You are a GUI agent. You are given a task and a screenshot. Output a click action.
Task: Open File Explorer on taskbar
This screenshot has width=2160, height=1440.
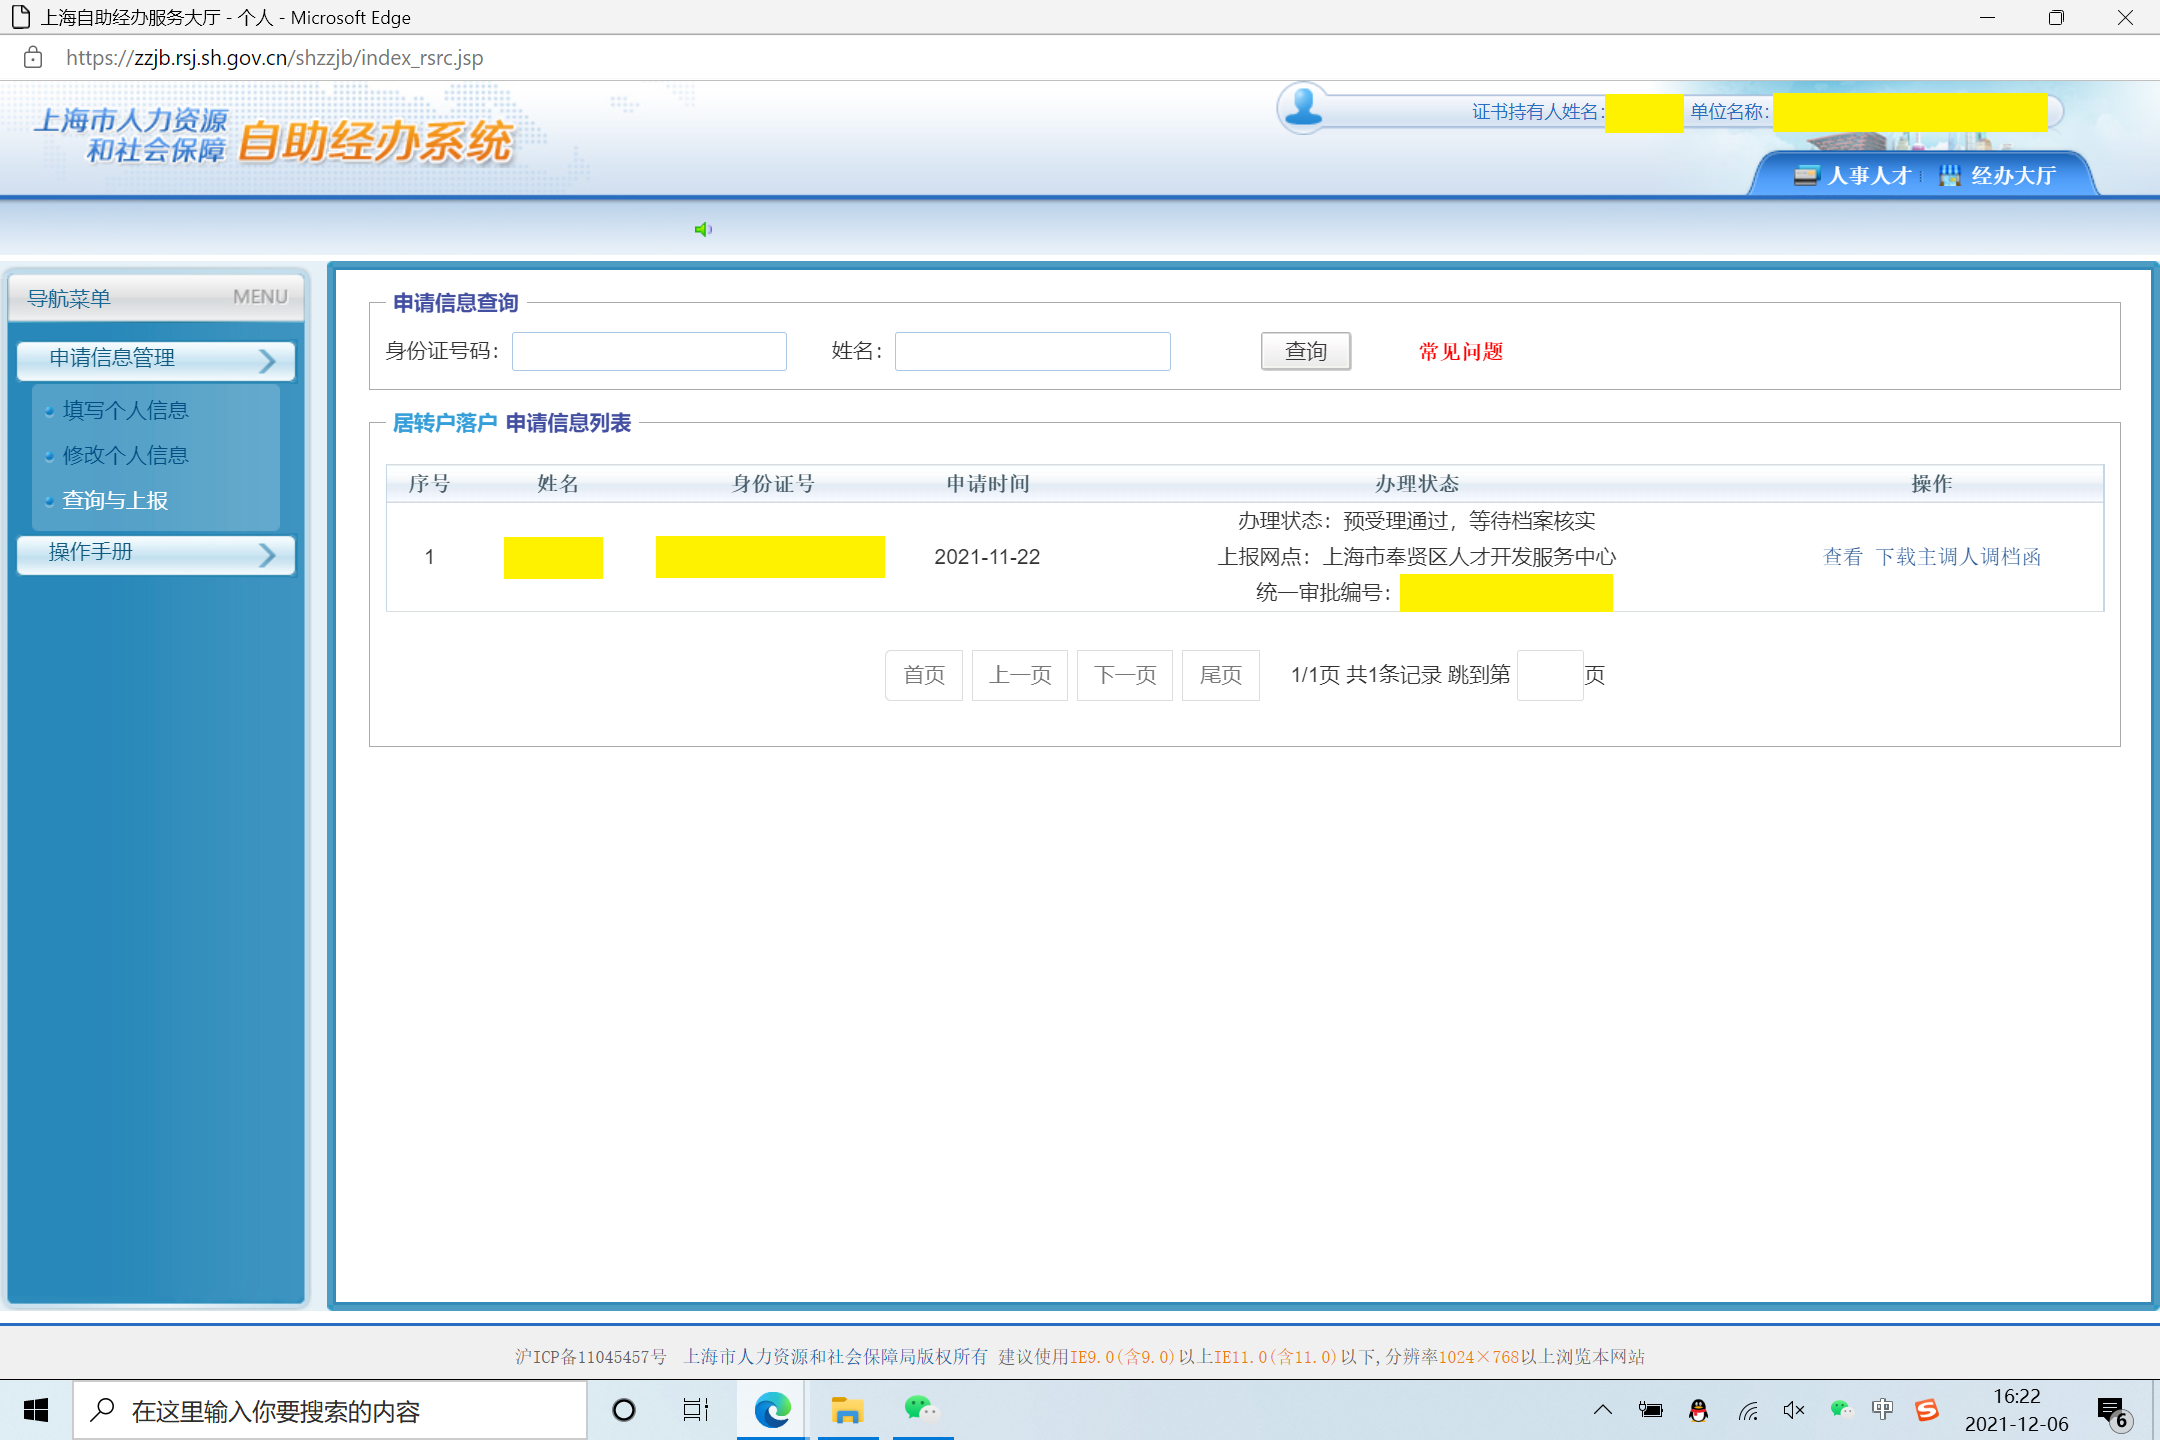tap(847, 1411)
